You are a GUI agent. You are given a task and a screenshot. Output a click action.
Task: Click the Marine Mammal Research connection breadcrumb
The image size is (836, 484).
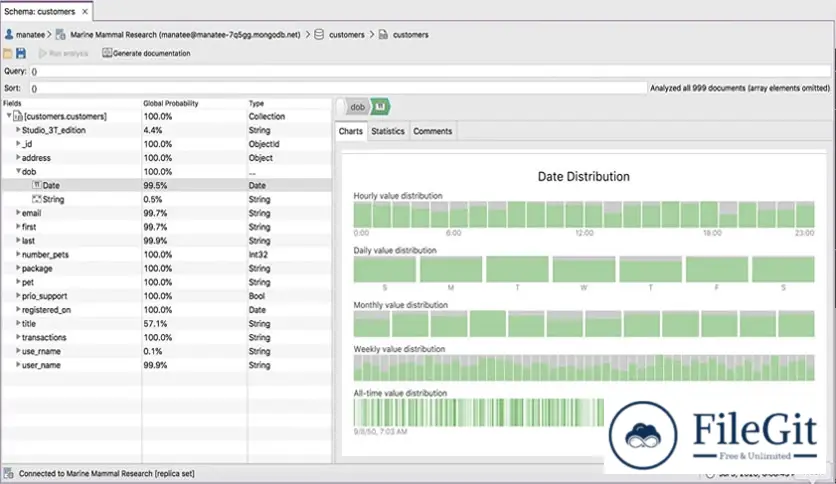[186, 35]
